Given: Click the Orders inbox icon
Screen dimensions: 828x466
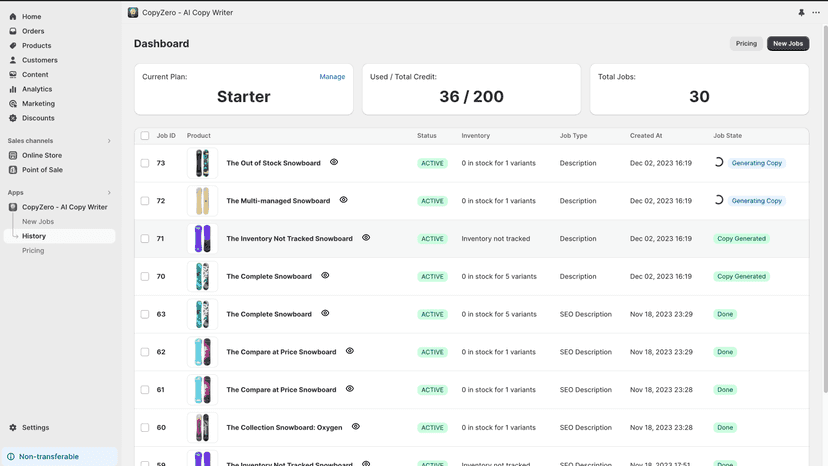Looking at the screenshot, I should (x=13, y=31).
